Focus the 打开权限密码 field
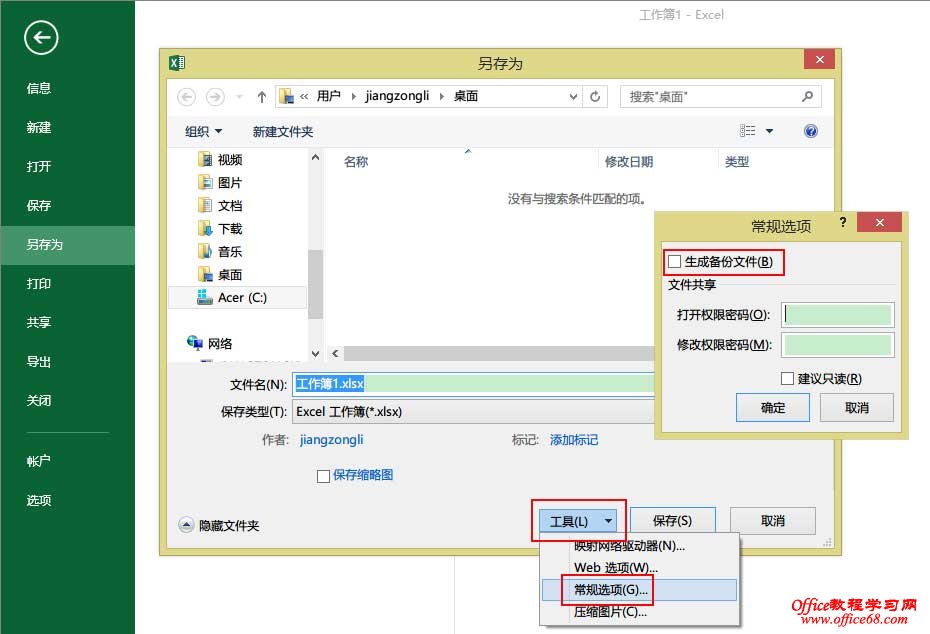The height and width of the screenshot is (634, 930). (x=837, y=314)
